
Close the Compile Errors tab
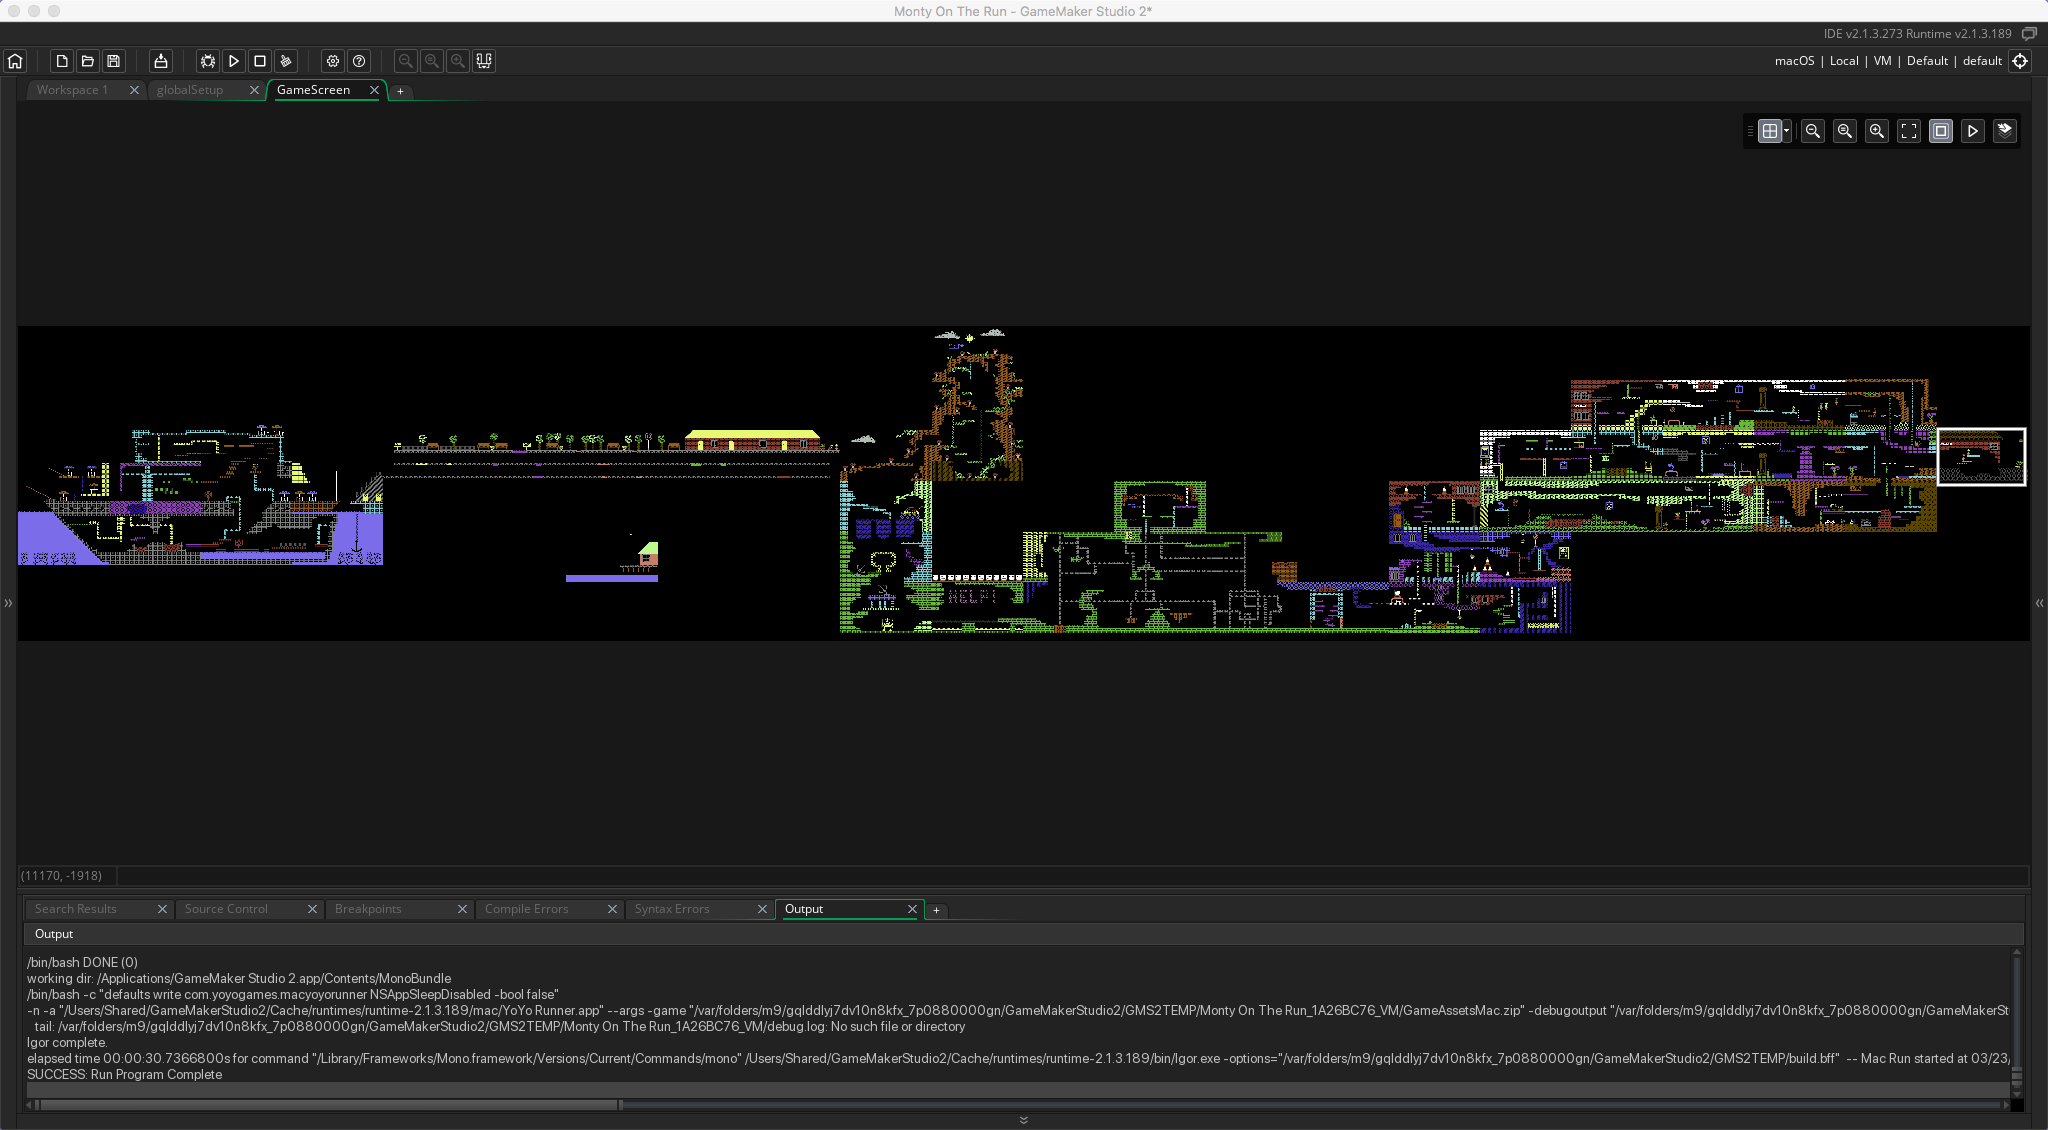(612, 909)
